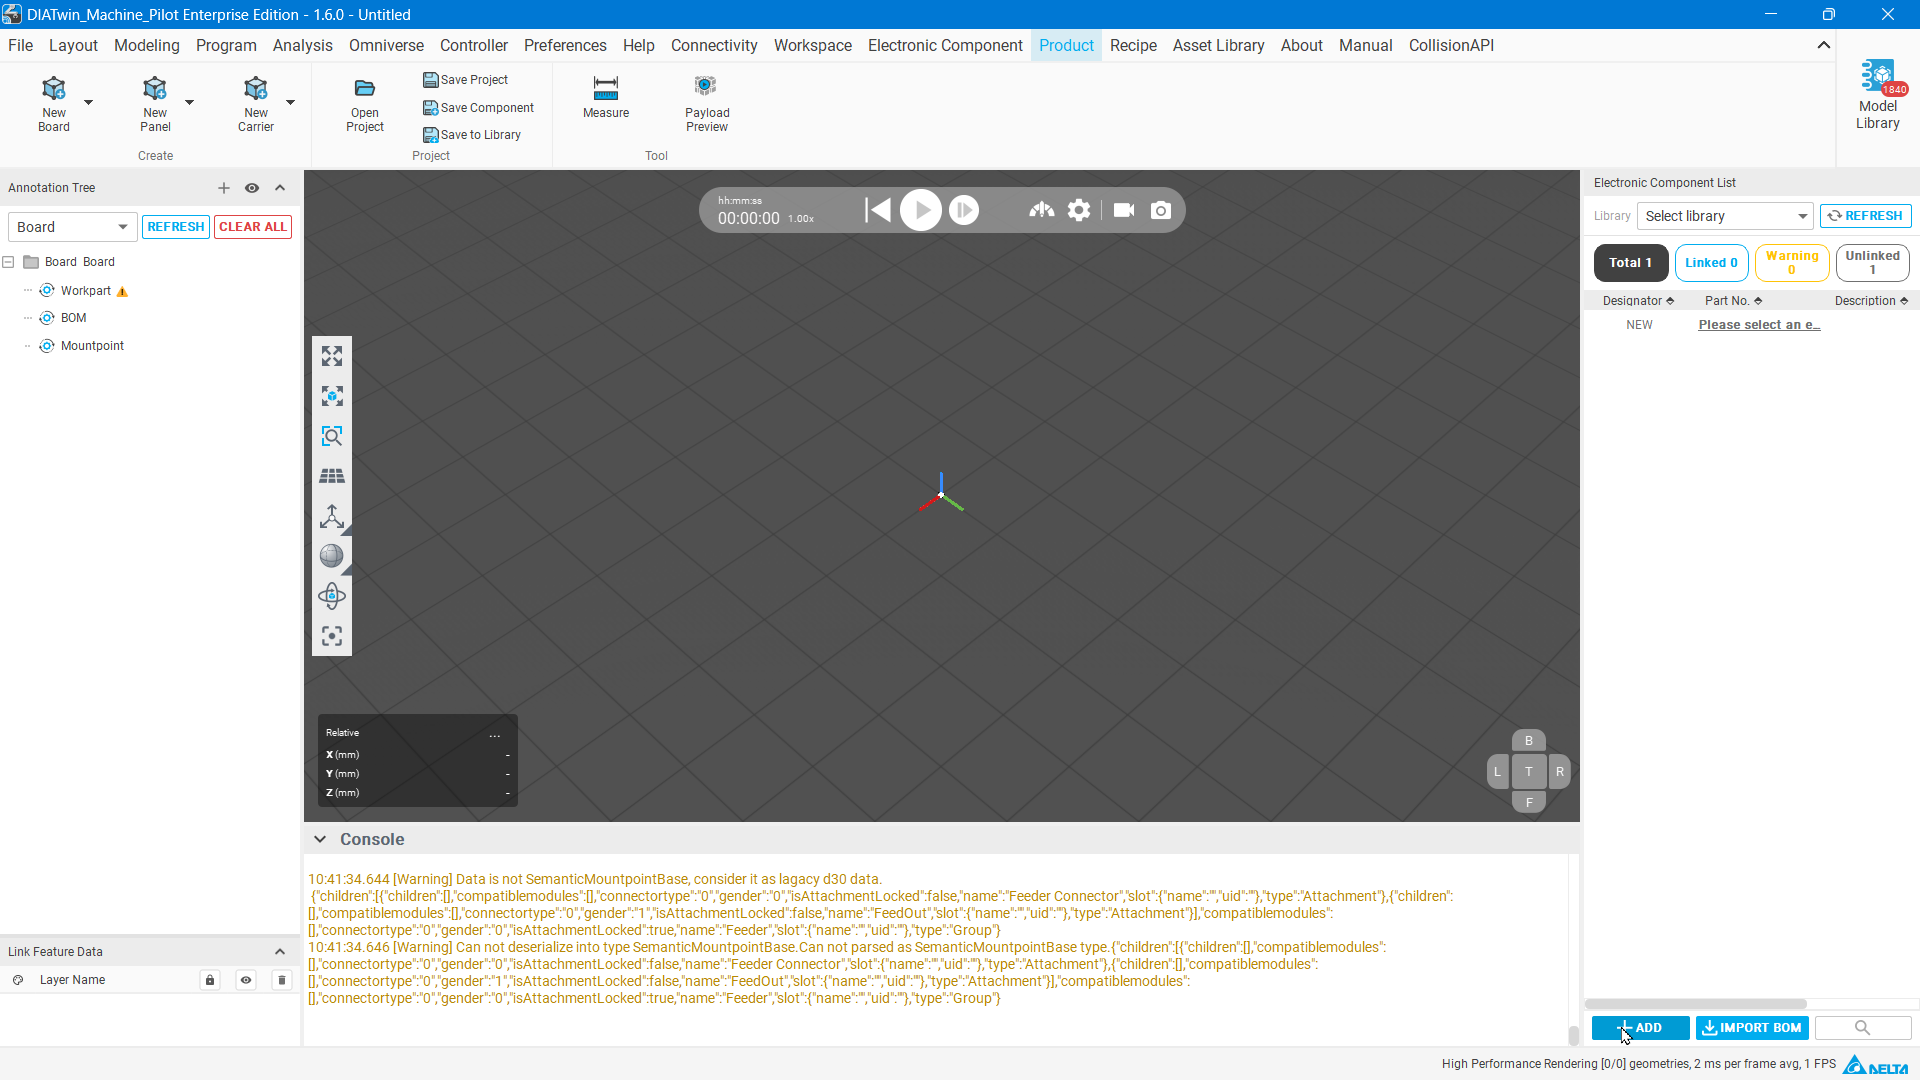Click Save Component in the ribbon
The image size is (1920, 1080).
478,108
